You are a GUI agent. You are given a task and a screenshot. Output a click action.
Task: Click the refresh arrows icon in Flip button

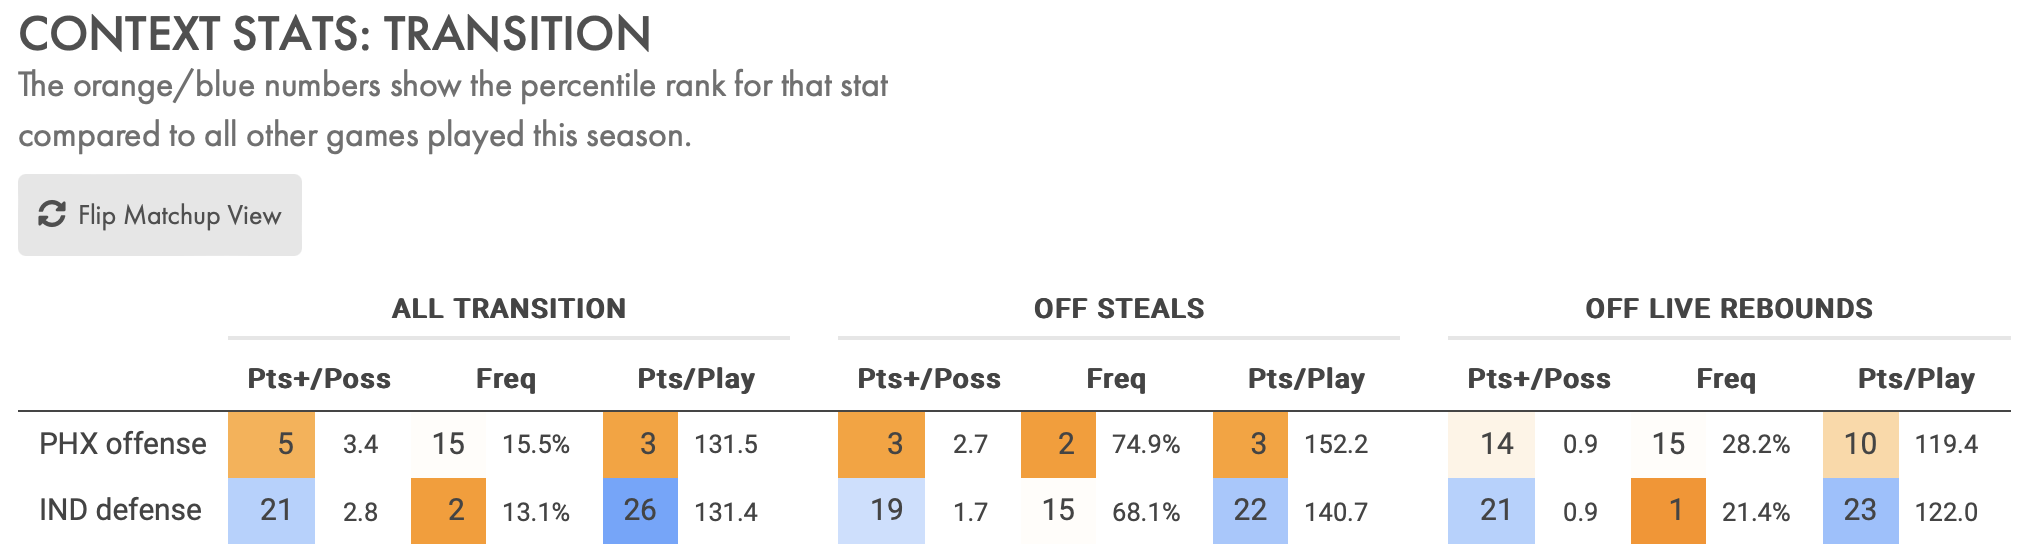coord(52,214)
